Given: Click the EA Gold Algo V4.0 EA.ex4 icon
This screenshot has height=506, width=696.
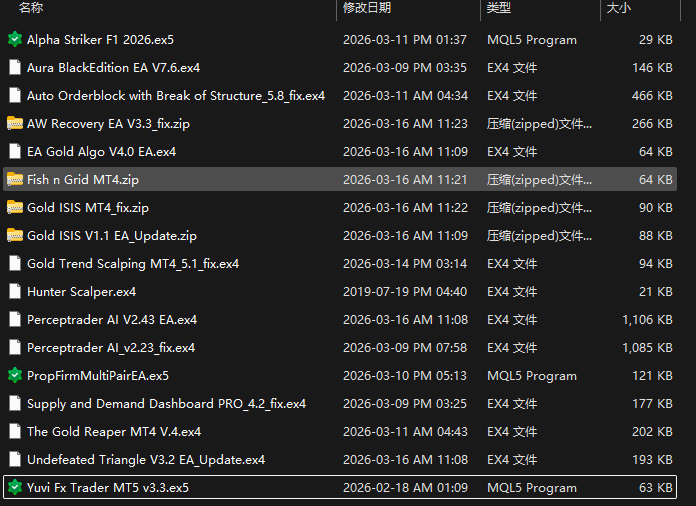Looking at the screenshot, I should tap(15, 152).
